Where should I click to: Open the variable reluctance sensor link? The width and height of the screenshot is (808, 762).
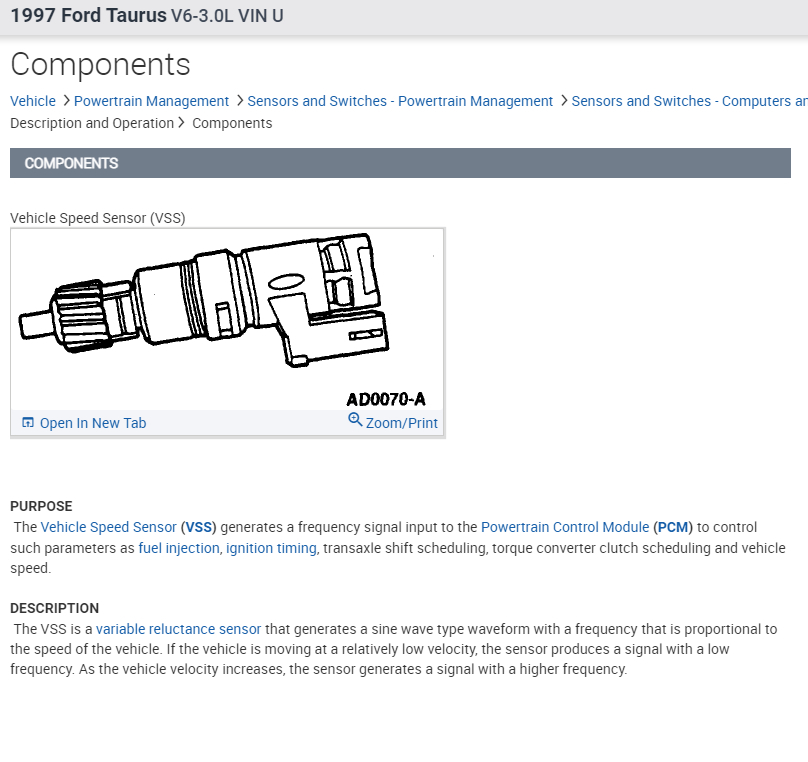point(178,629)
